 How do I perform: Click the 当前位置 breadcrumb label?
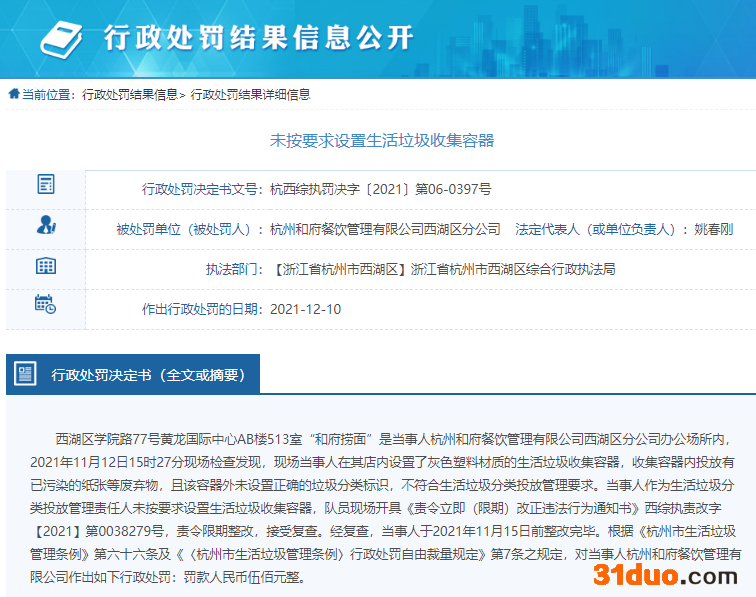46,95
